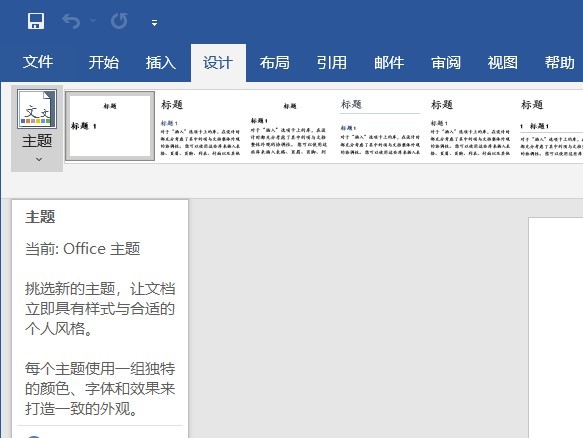This screenshot has height=438, width=583.
Task: Open Customize Quick Access Toolbar dropdown
Action: pos(154,23)
